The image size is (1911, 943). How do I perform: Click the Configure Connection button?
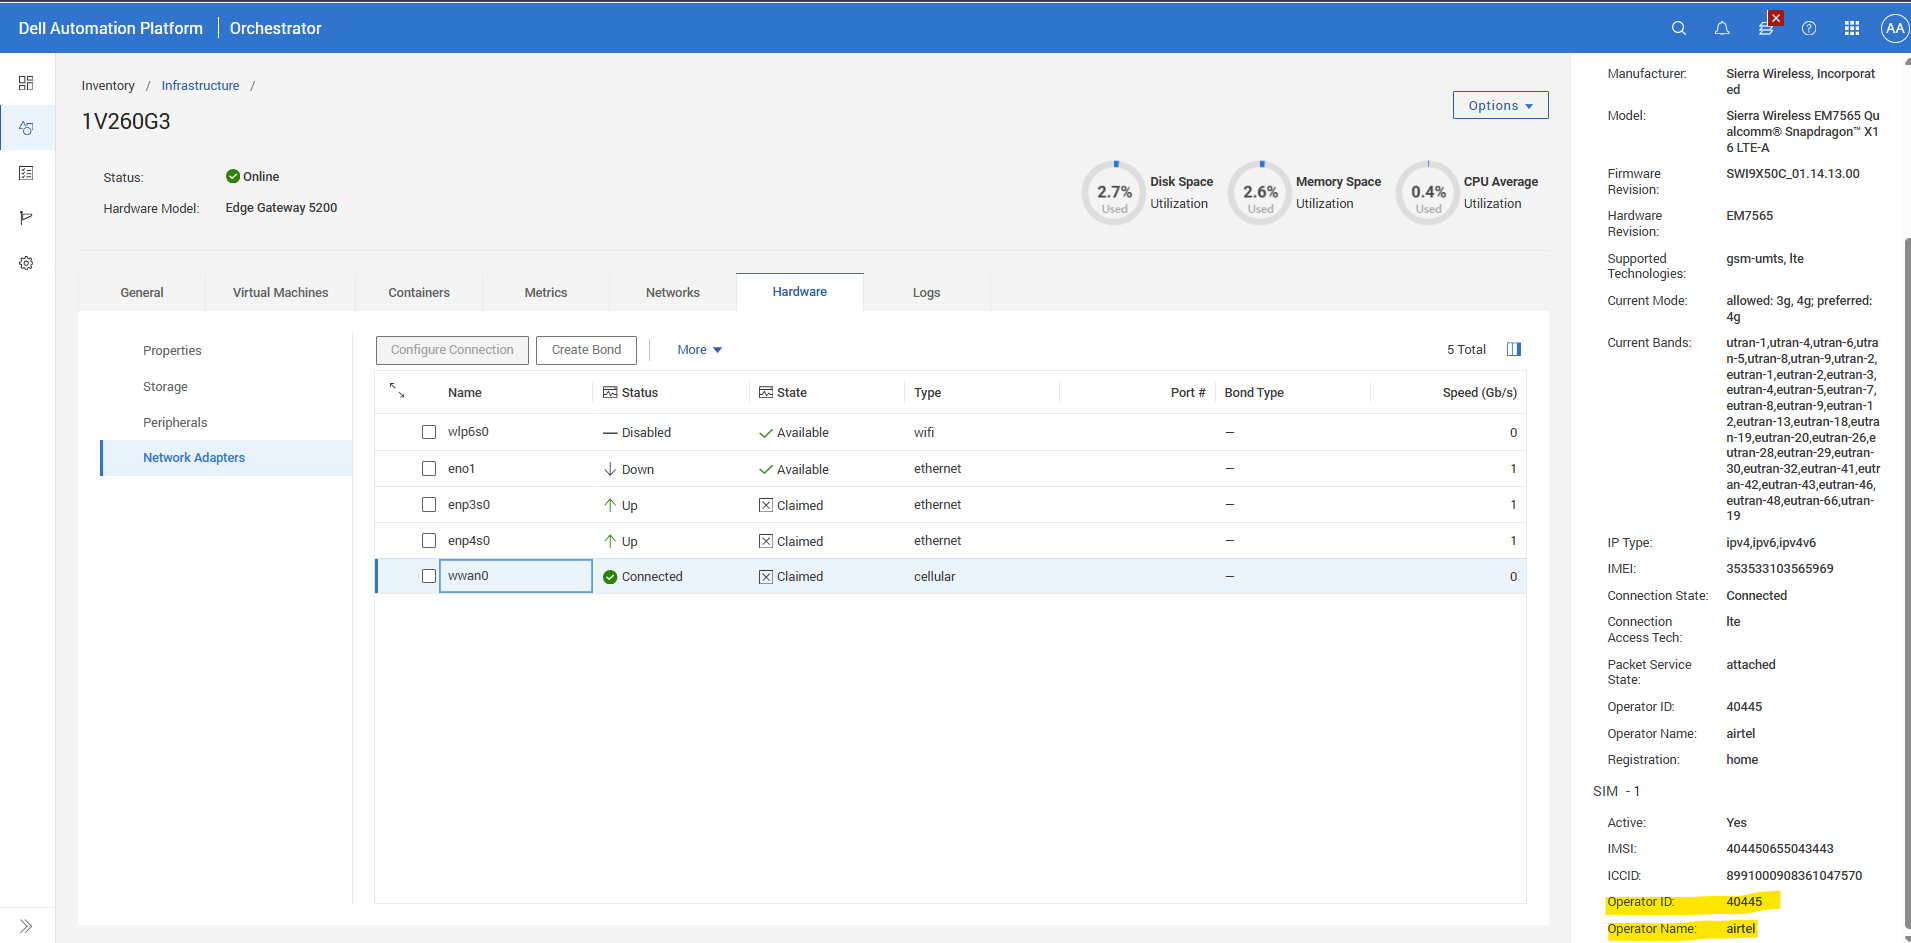[452, 350]
